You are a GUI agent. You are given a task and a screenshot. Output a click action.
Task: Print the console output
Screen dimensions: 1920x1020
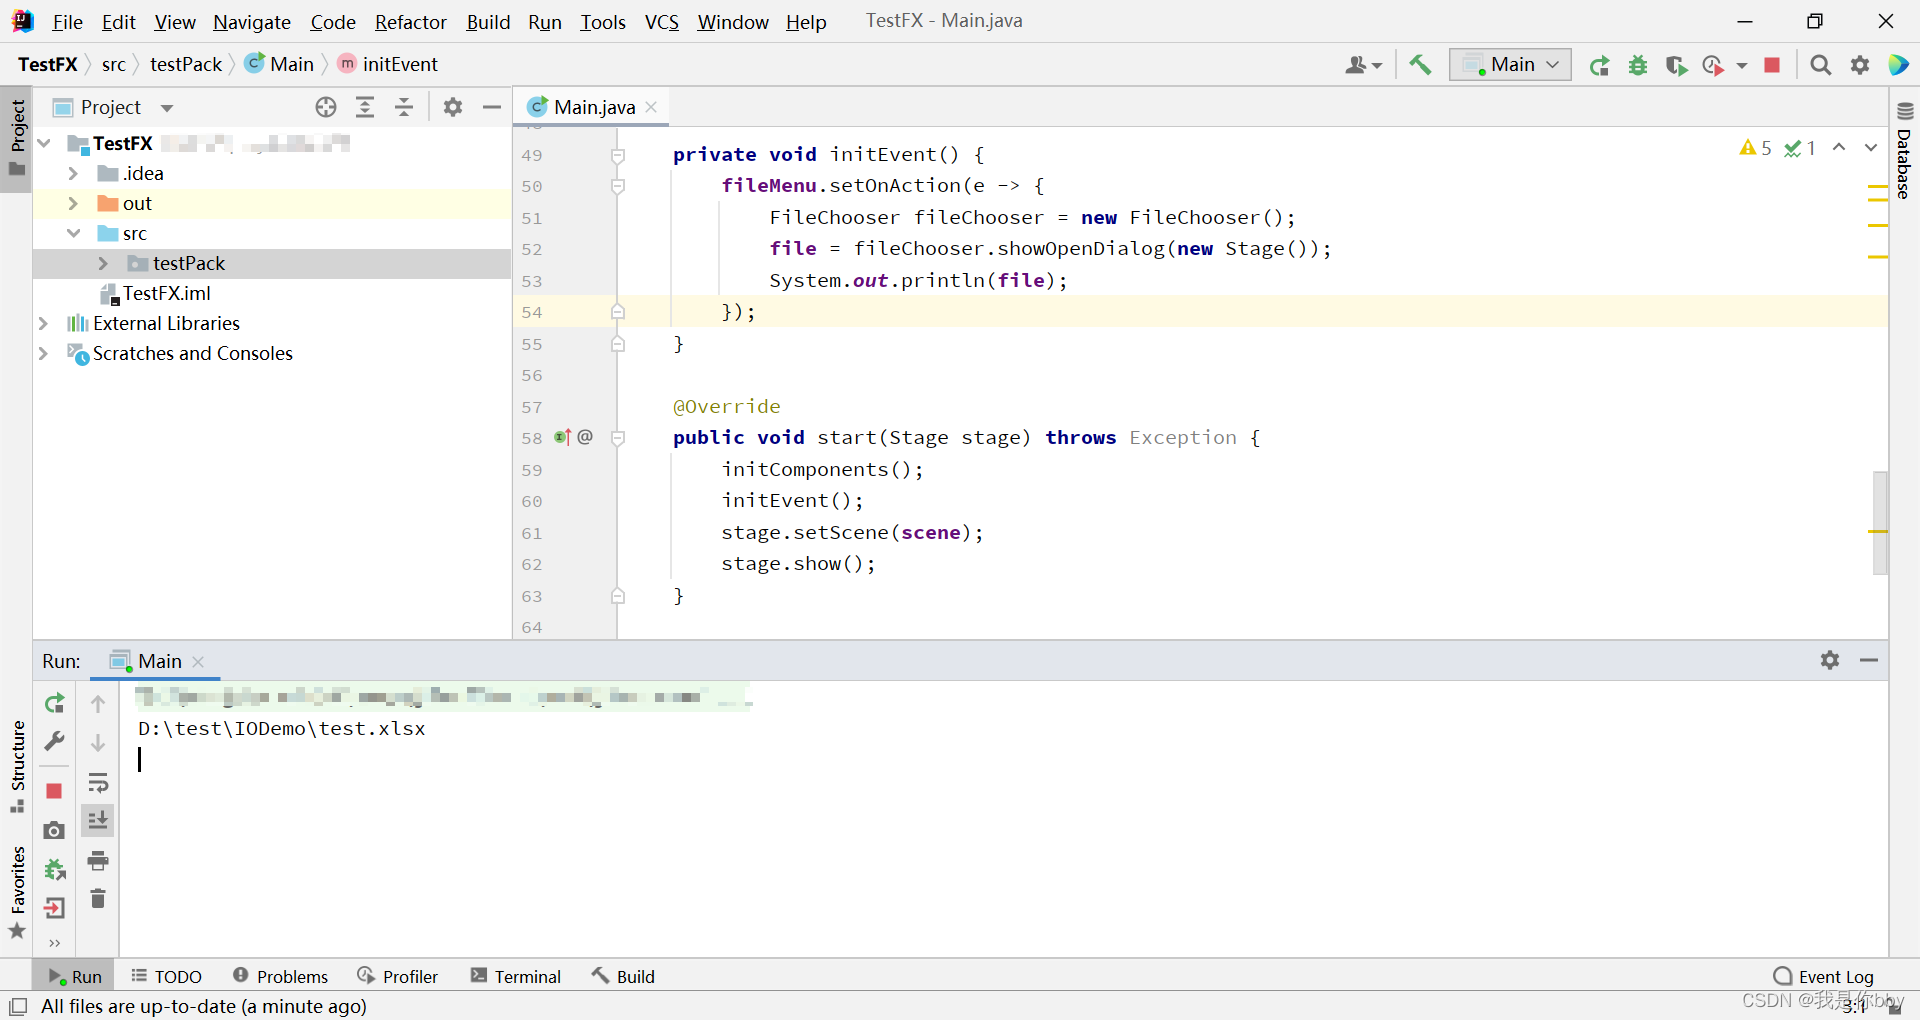click(x=98, y=860)
